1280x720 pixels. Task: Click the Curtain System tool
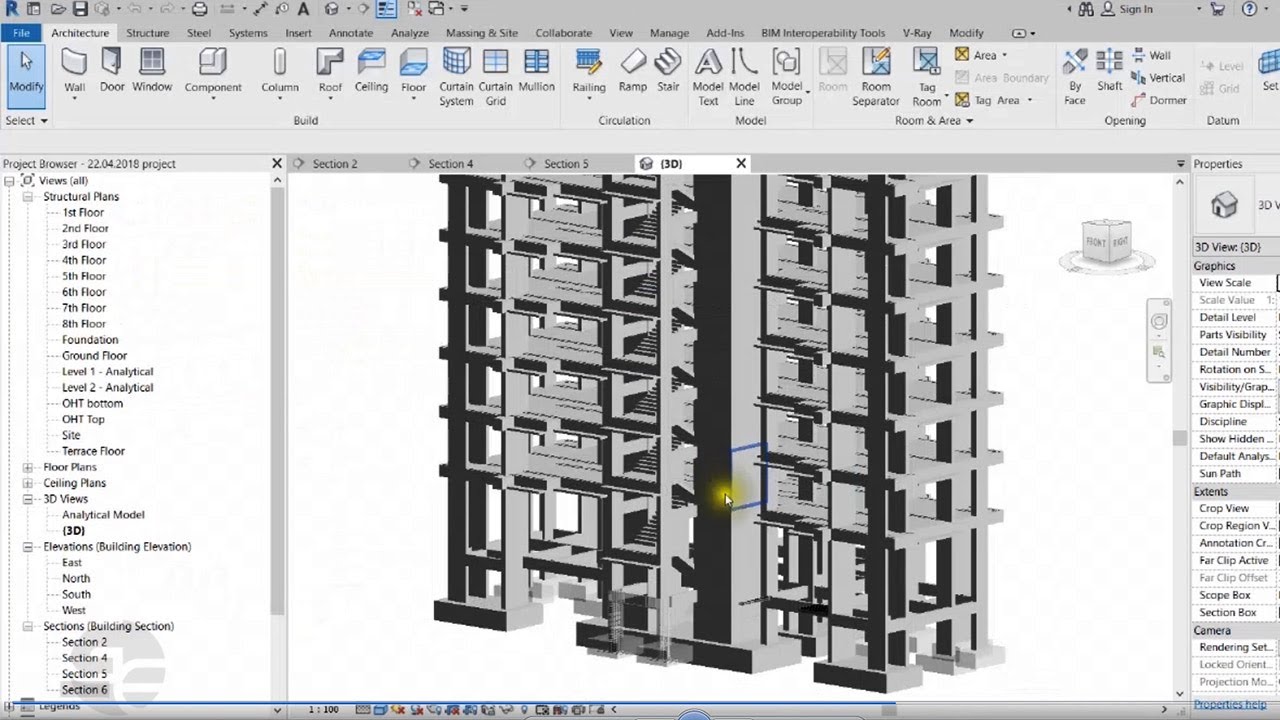click(x=456, y=77)
